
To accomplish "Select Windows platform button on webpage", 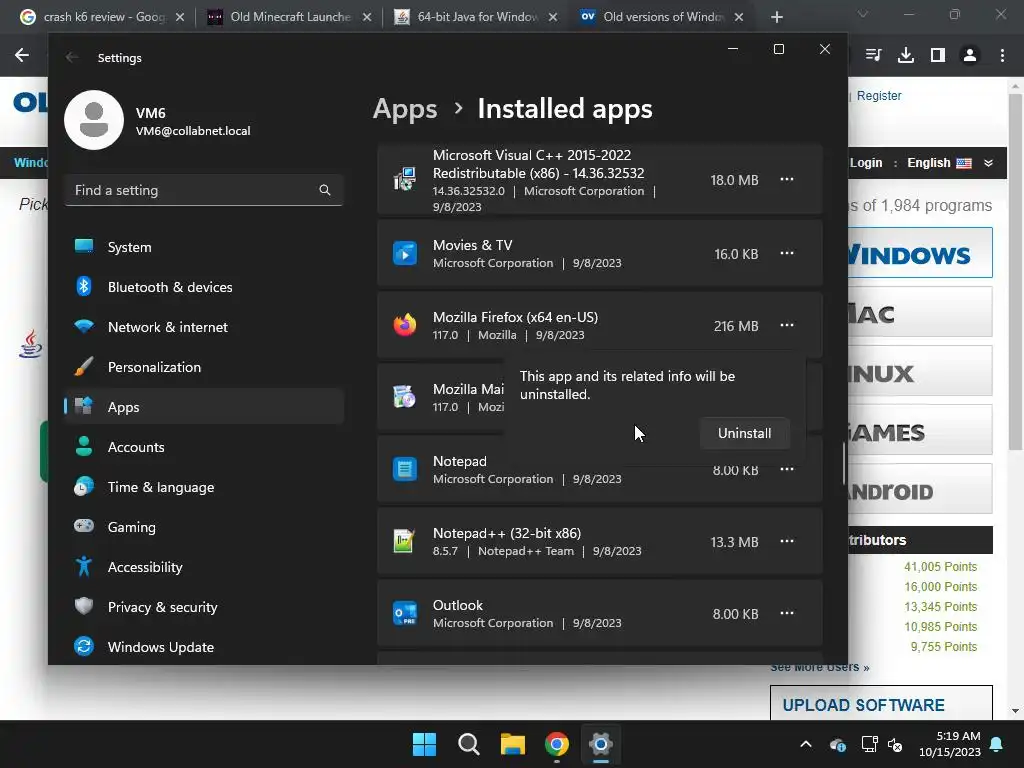I will [920, 253].
